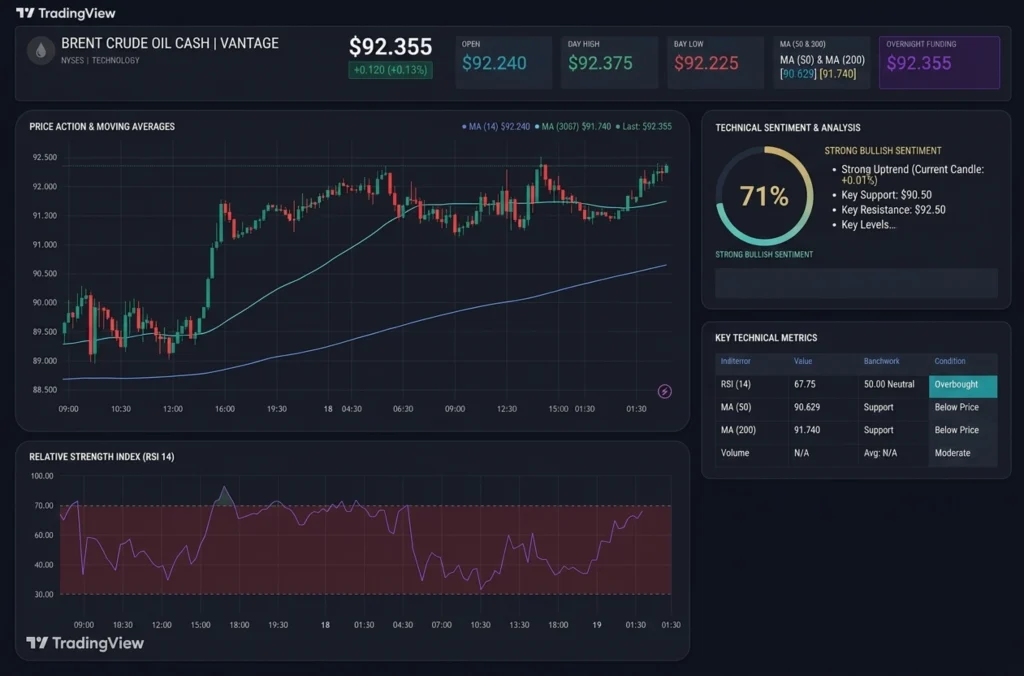This screenshot has width=1024, height=676.
Task: Select the Volume row label
Action: click(x=735, y=453)
